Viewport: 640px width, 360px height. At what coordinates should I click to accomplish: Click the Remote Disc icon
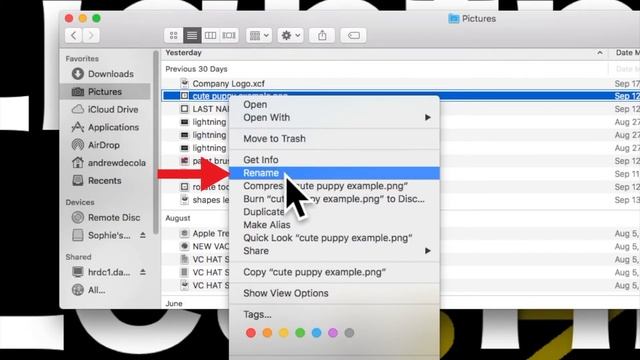tap(78, 218)
